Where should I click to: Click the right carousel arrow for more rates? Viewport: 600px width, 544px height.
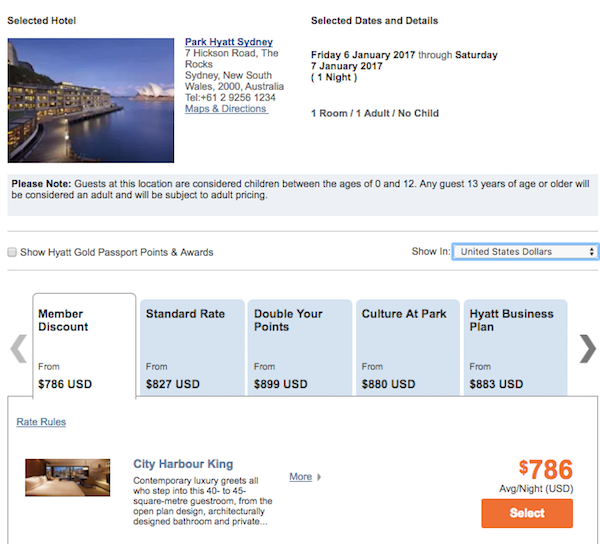[588, 349]
